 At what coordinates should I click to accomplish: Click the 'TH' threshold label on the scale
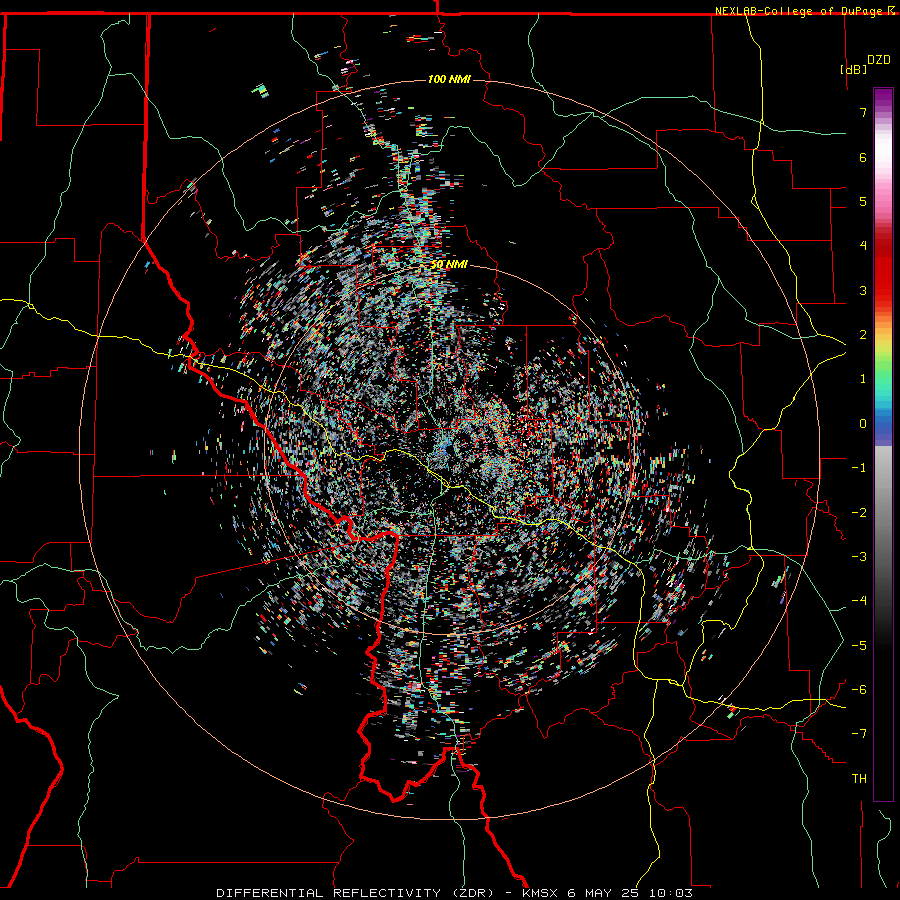(859, 779)
